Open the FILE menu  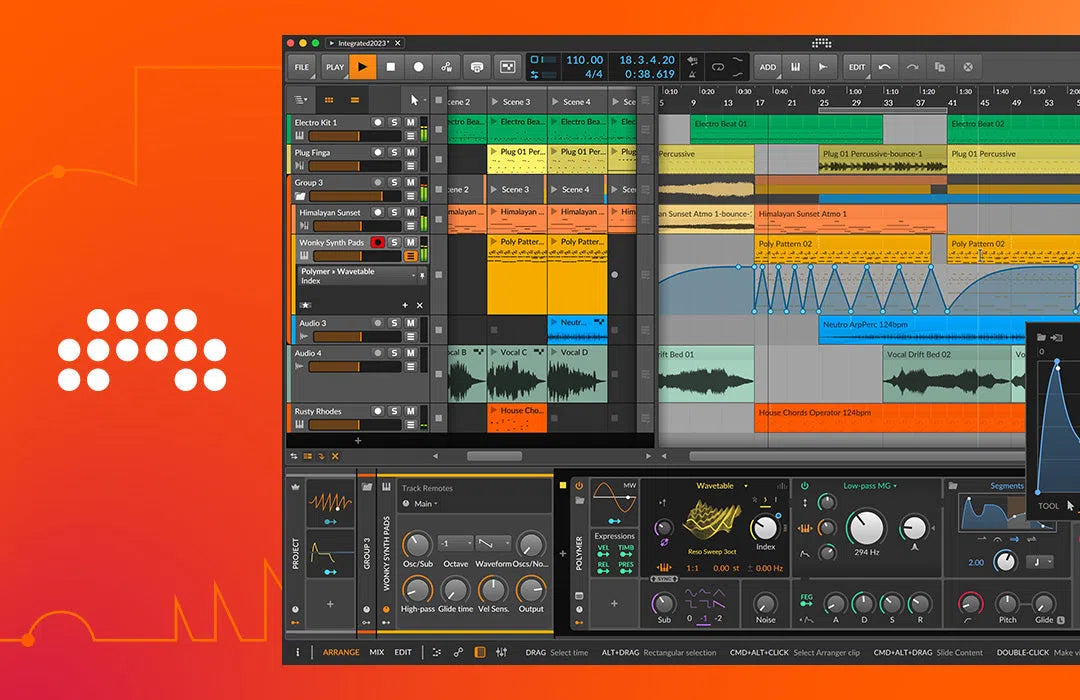[x=301, y=67]
